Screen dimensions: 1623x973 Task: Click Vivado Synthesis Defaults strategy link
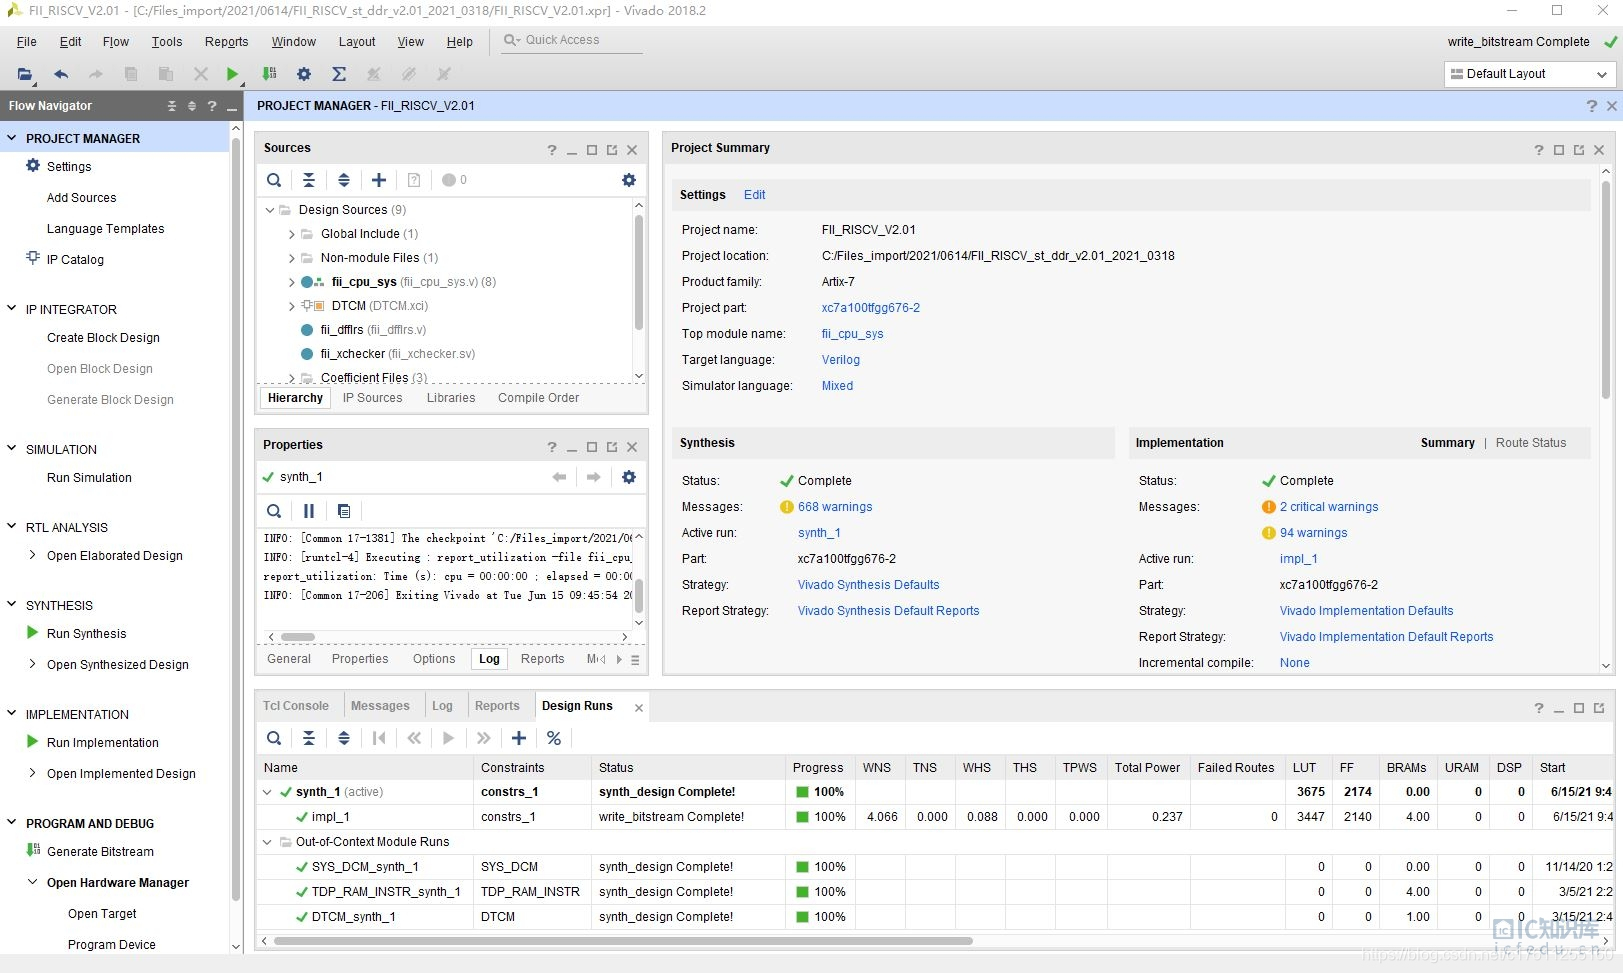point(868,585)
